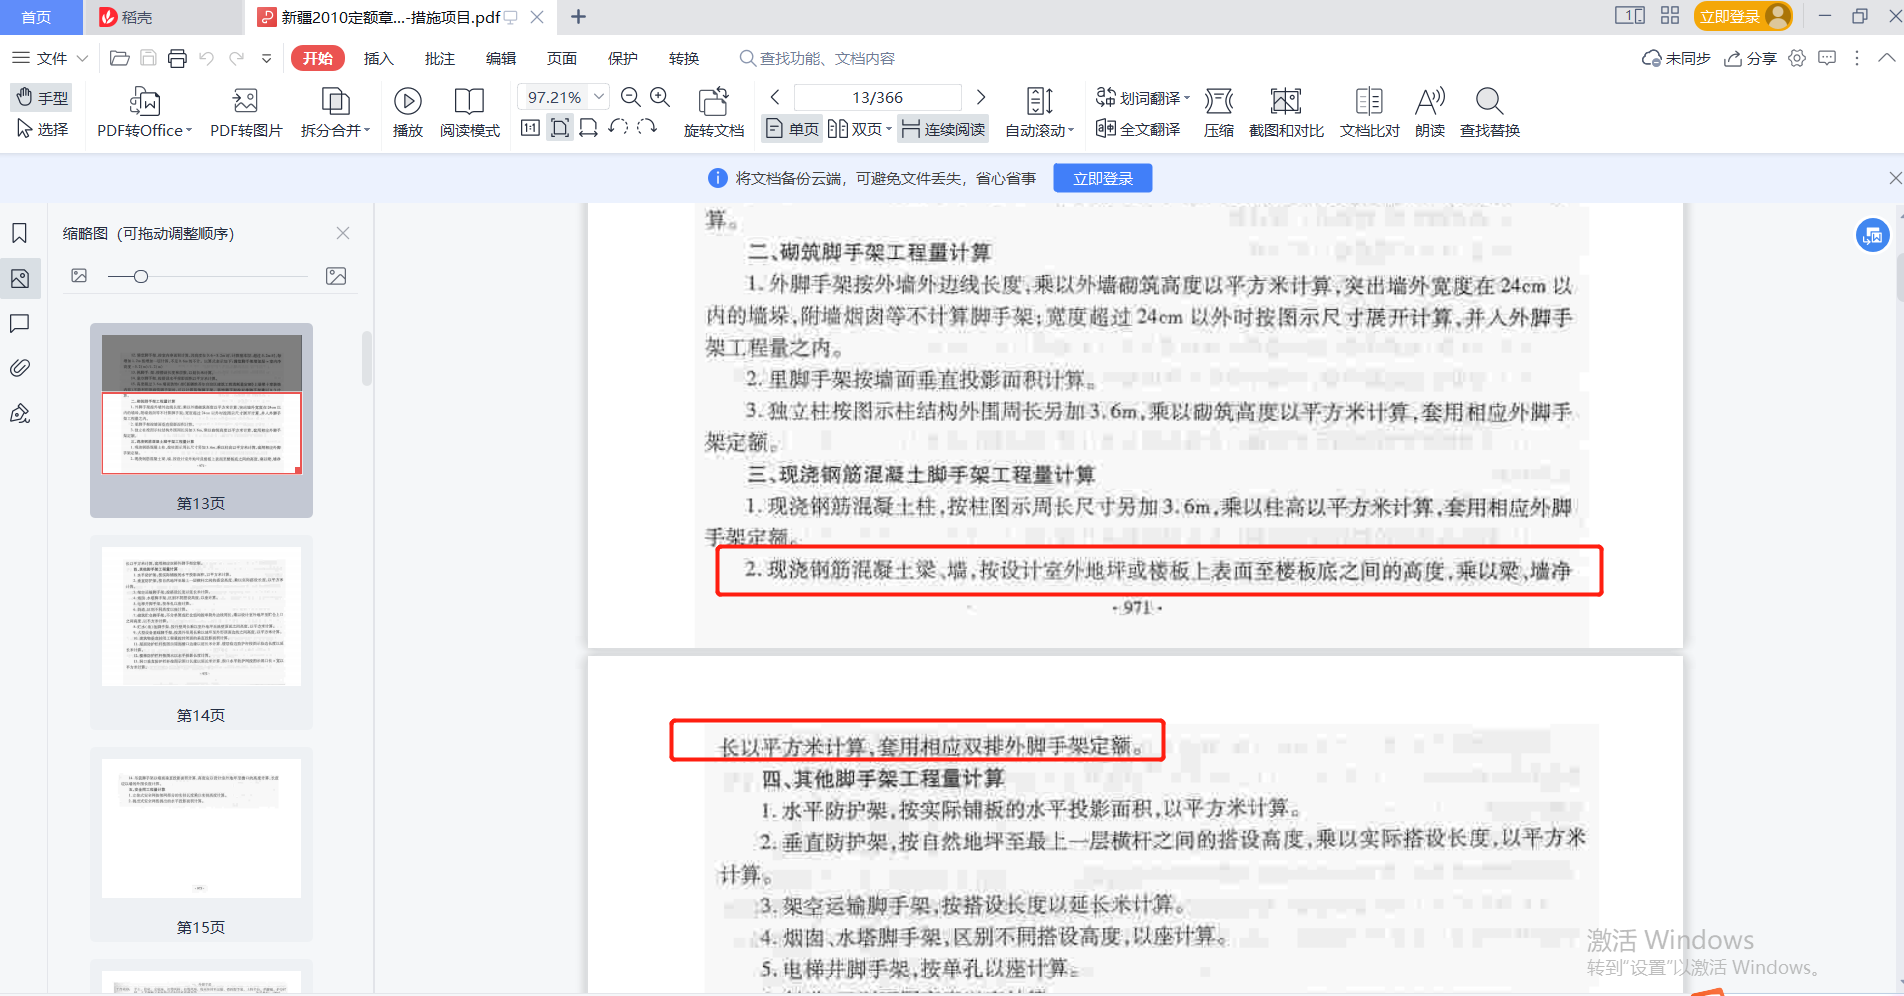
Task: Click the redo arrow icon
Action: tap(237, 58)
